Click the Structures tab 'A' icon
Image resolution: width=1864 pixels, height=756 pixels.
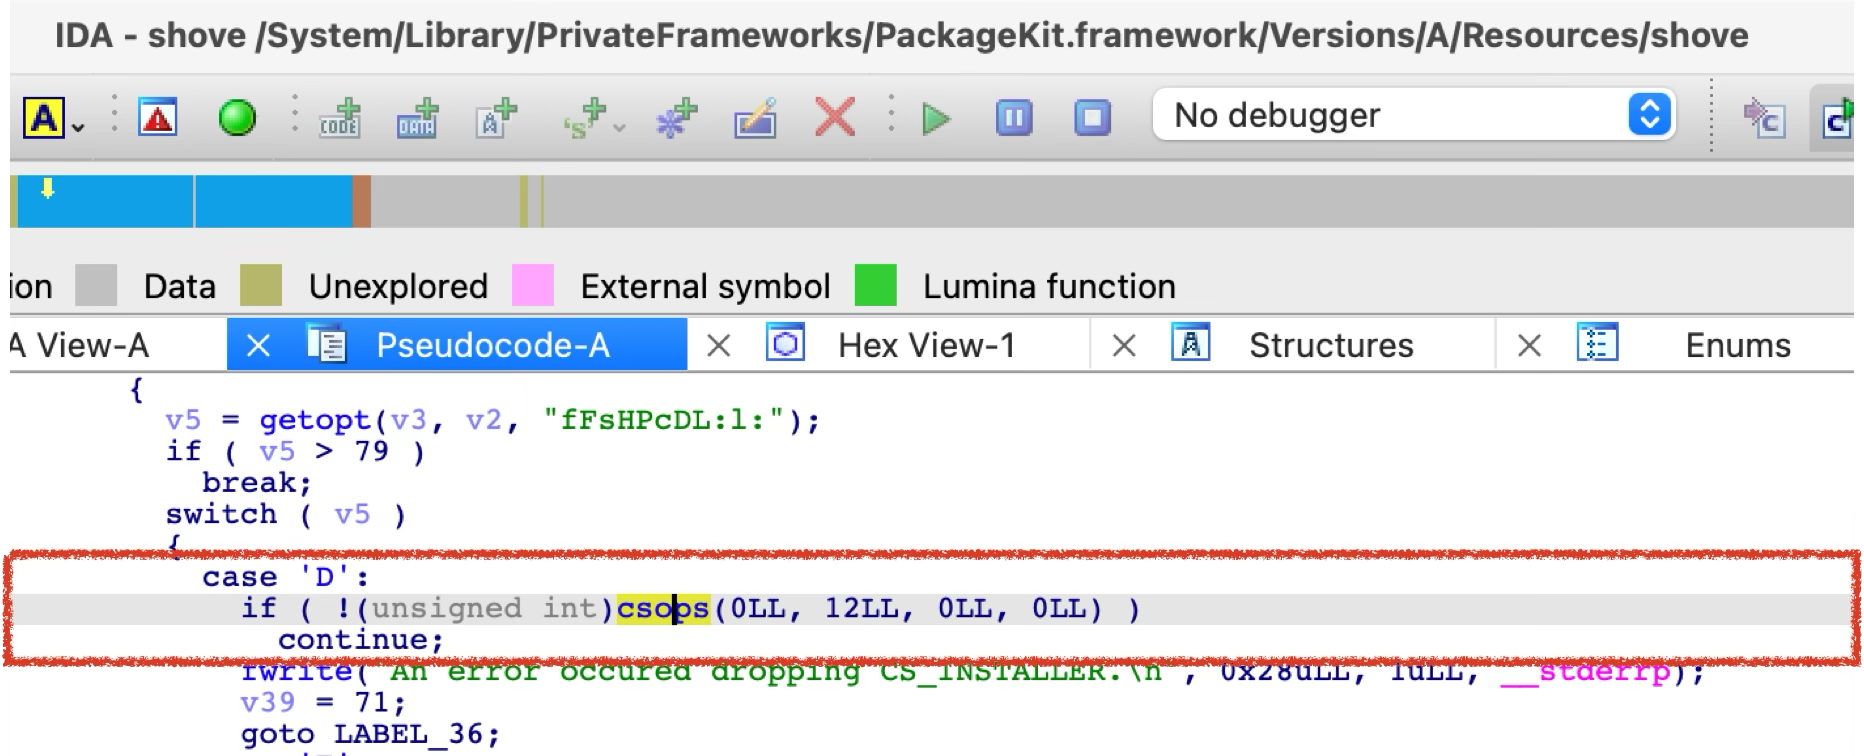click(x=1190, y=343)
